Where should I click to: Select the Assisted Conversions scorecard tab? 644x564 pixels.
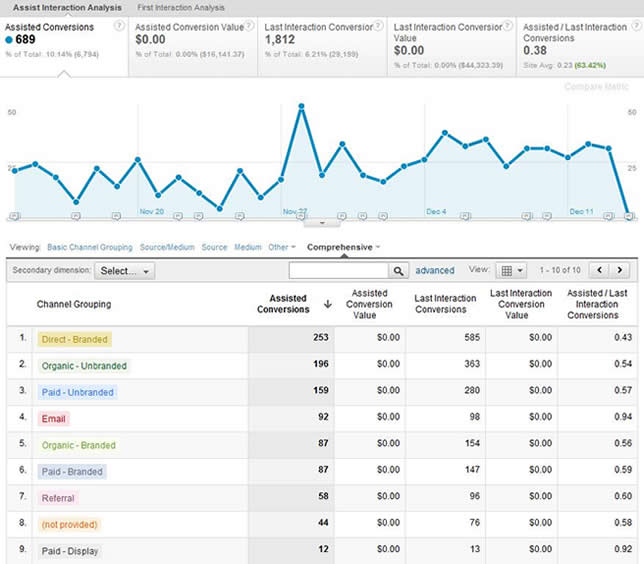click(x=64, y=46)
